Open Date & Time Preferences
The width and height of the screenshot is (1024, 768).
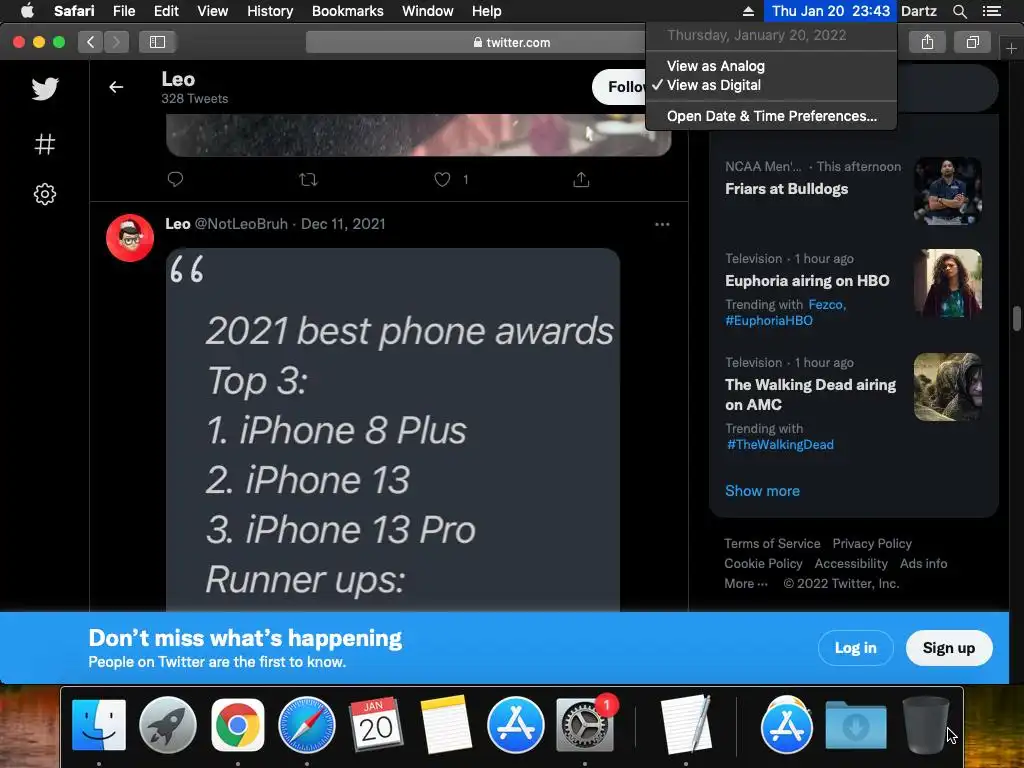pyautogui.click(x=771, y=116)
